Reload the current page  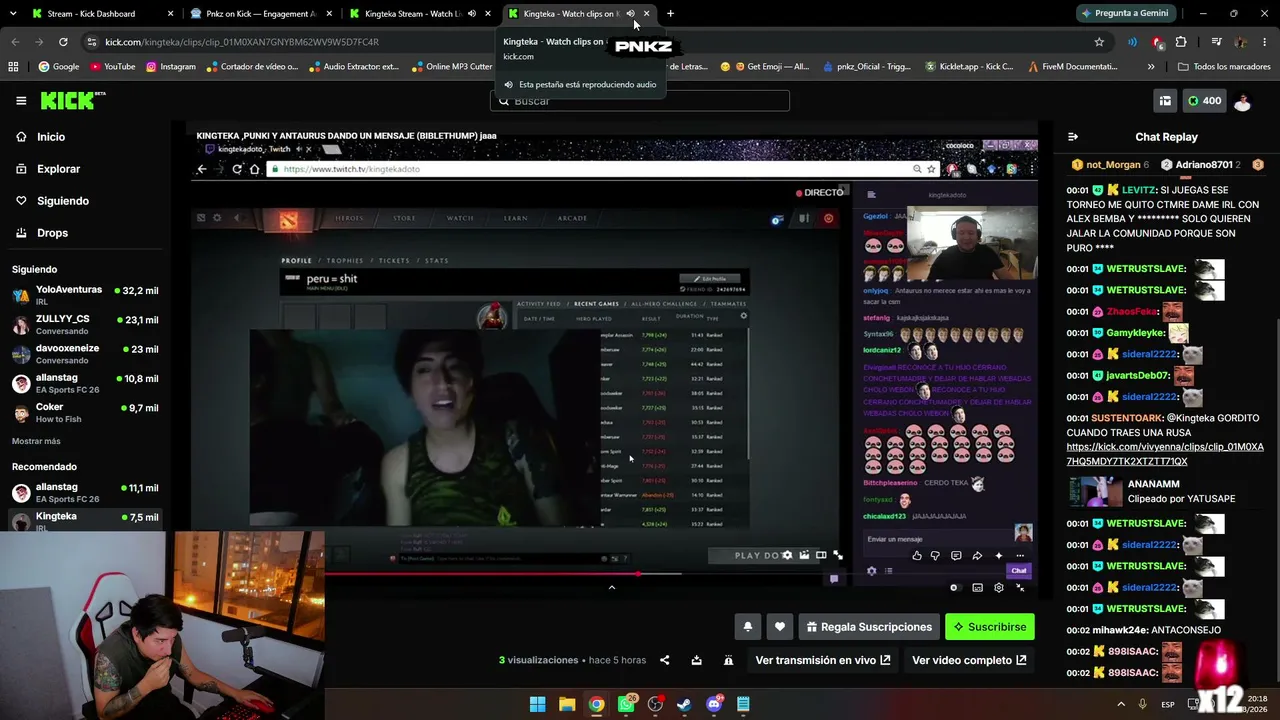point(63,42)
